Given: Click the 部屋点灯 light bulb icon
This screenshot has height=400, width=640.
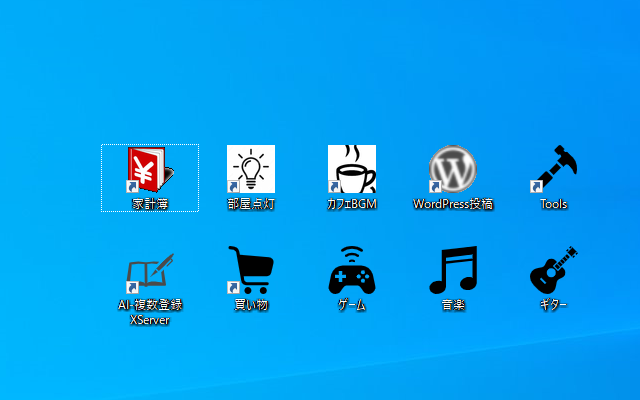Looking at the screenshot, I should [251, 169].
